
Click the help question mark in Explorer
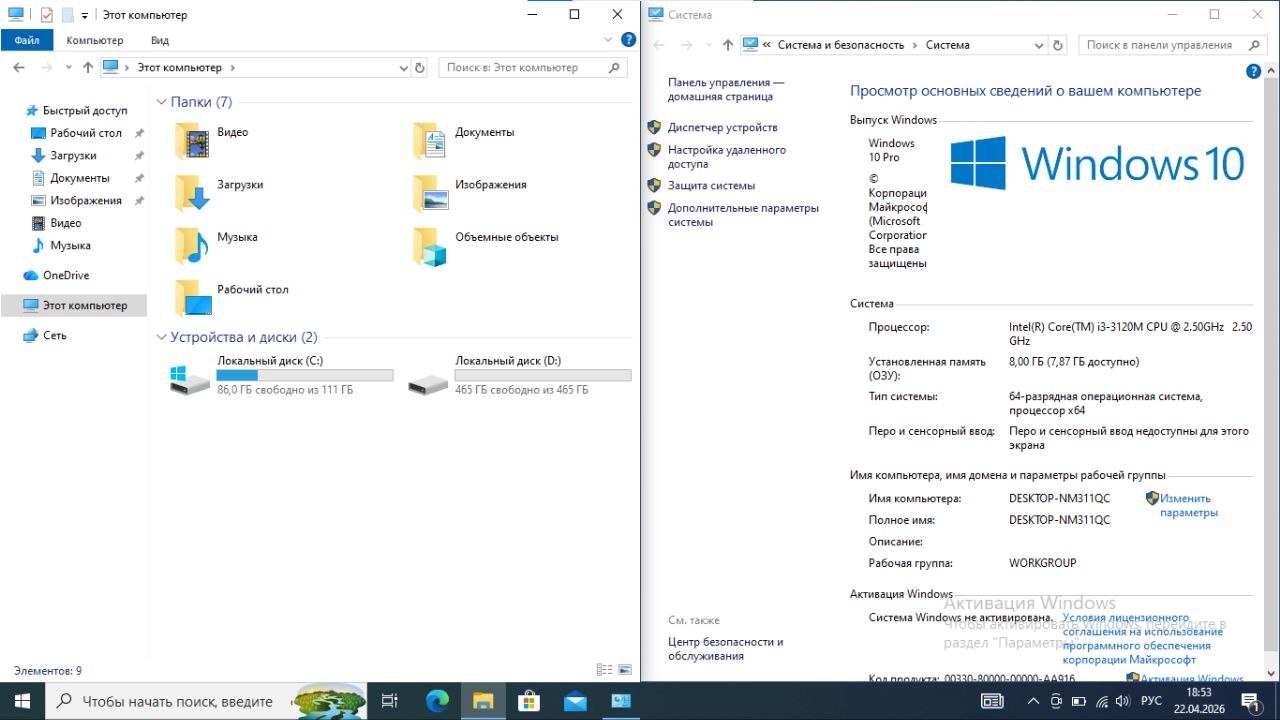(628, 40)
